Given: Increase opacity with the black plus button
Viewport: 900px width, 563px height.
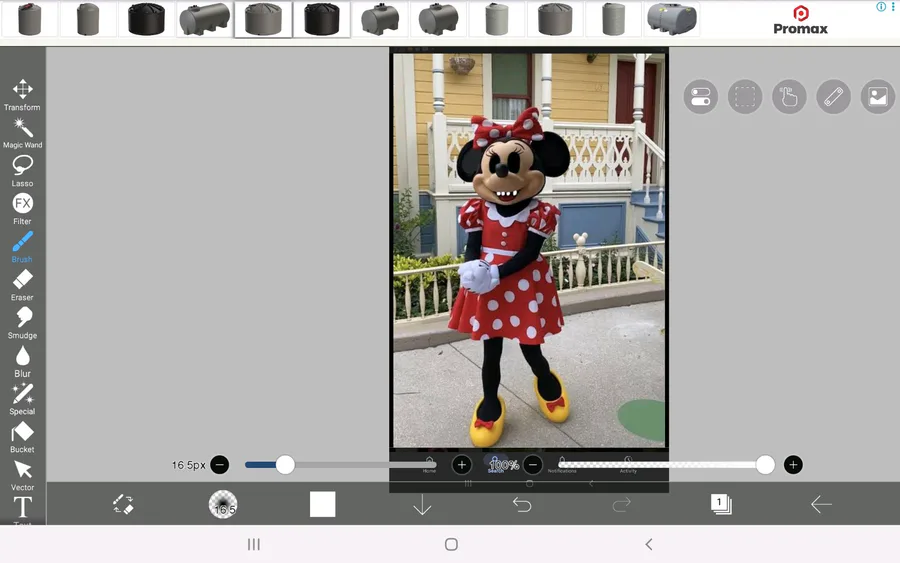Looking at the screenshot, I should [793, 464].
